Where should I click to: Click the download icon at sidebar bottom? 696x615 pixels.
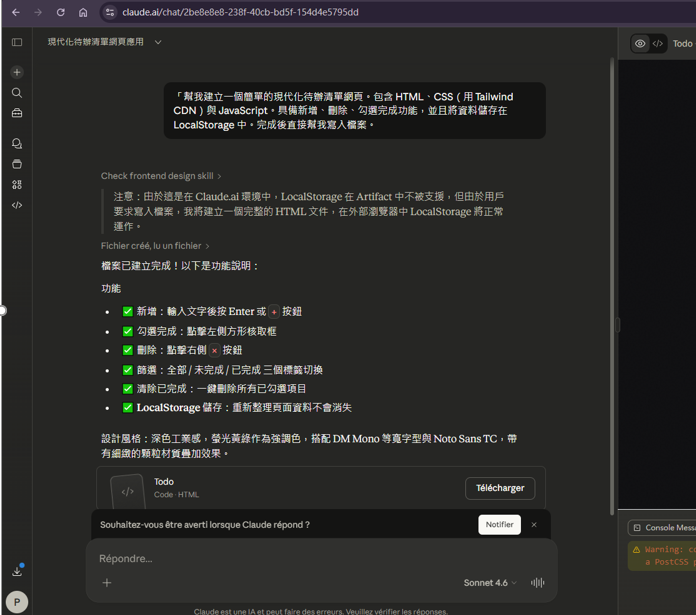[x=17, y=571]
